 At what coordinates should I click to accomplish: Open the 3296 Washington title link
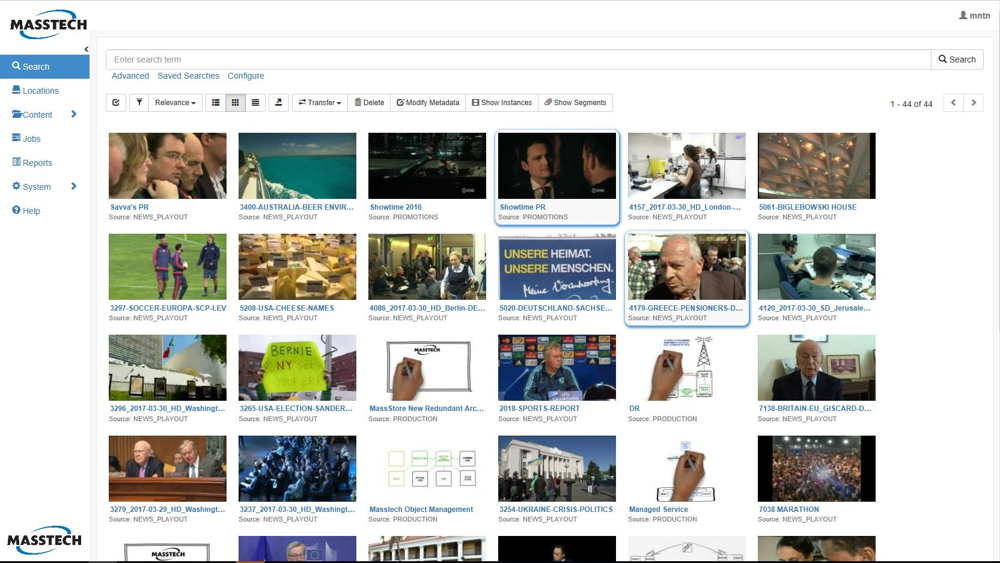(167, 409)
